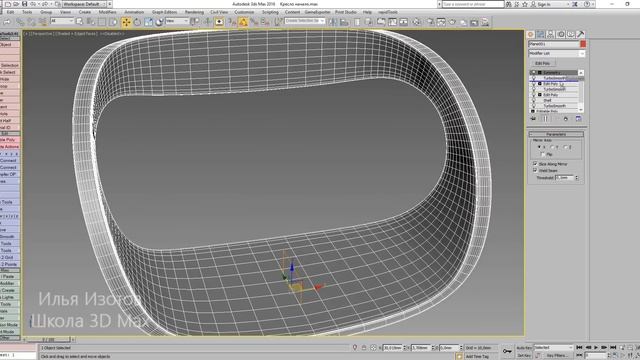Image resolution: width=640 pixels, height=360 pixels.
Task: Select the Select and Scale tool
Action: [148, 22]
